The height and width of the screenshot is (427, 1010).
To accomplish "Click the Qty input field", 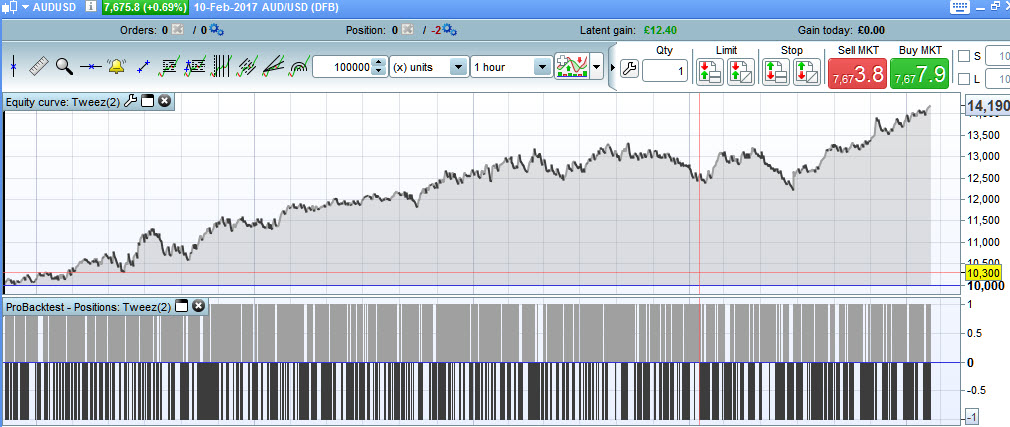I will point(665,70).
